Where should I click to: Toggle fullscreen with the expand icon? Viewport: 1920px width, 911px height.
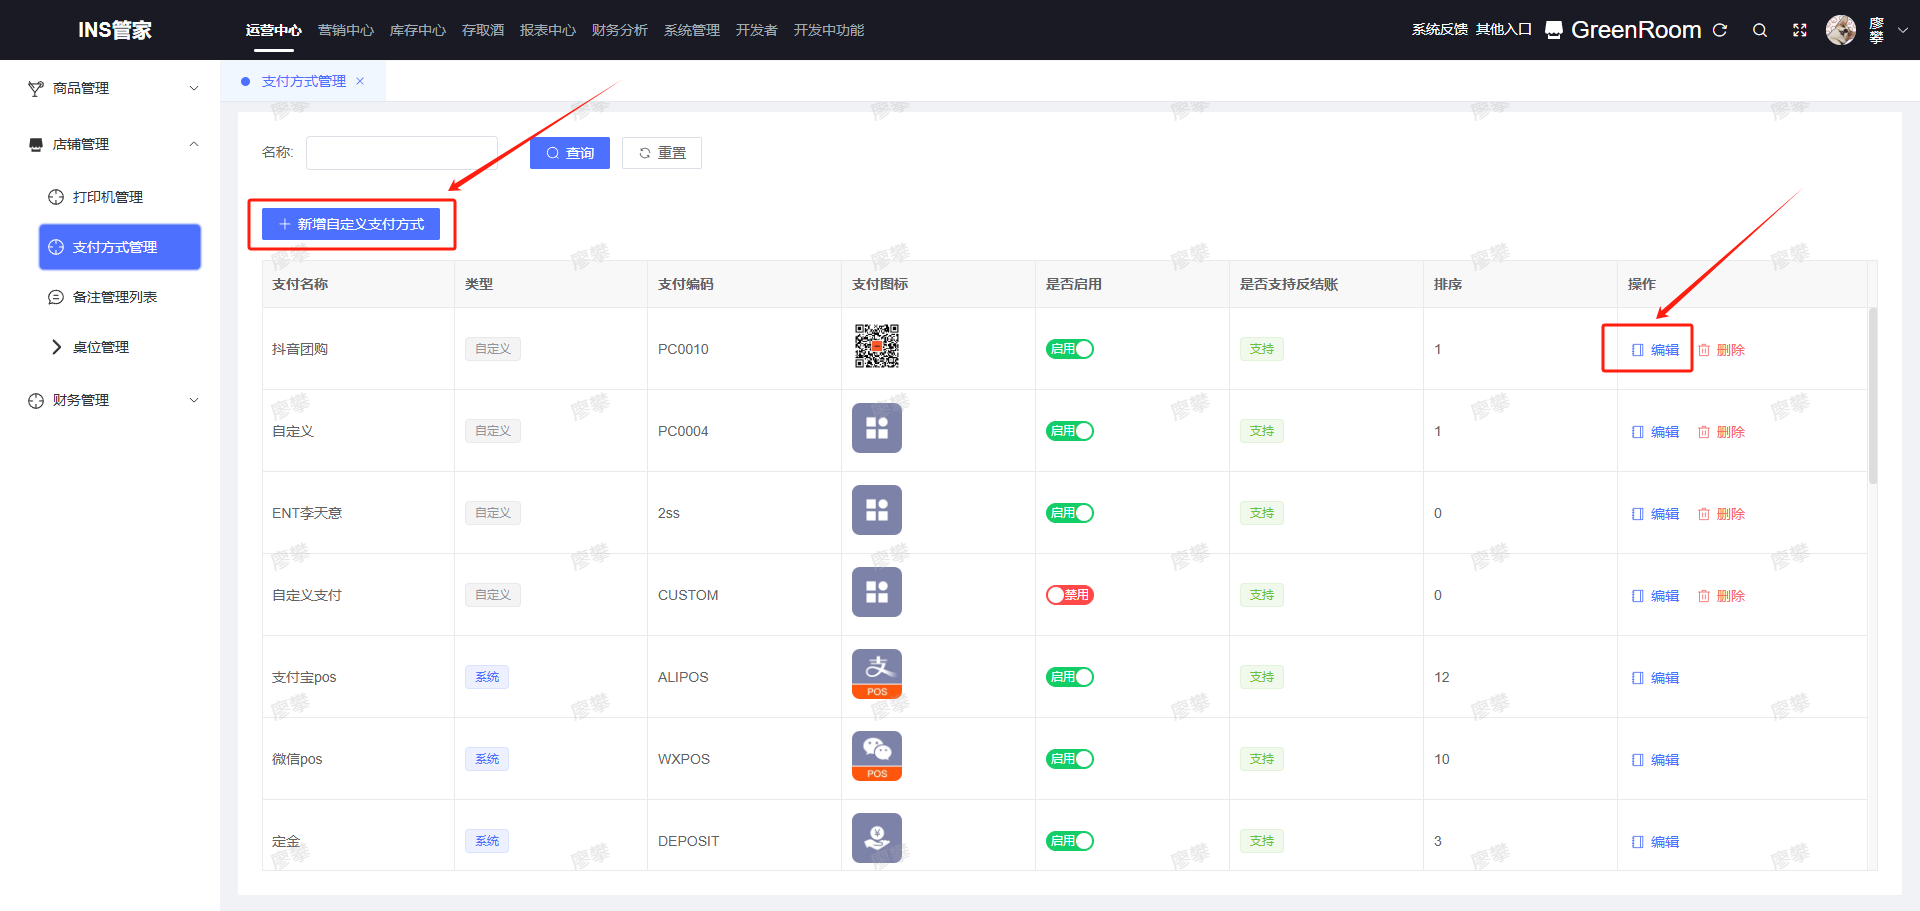point(1800,30)
